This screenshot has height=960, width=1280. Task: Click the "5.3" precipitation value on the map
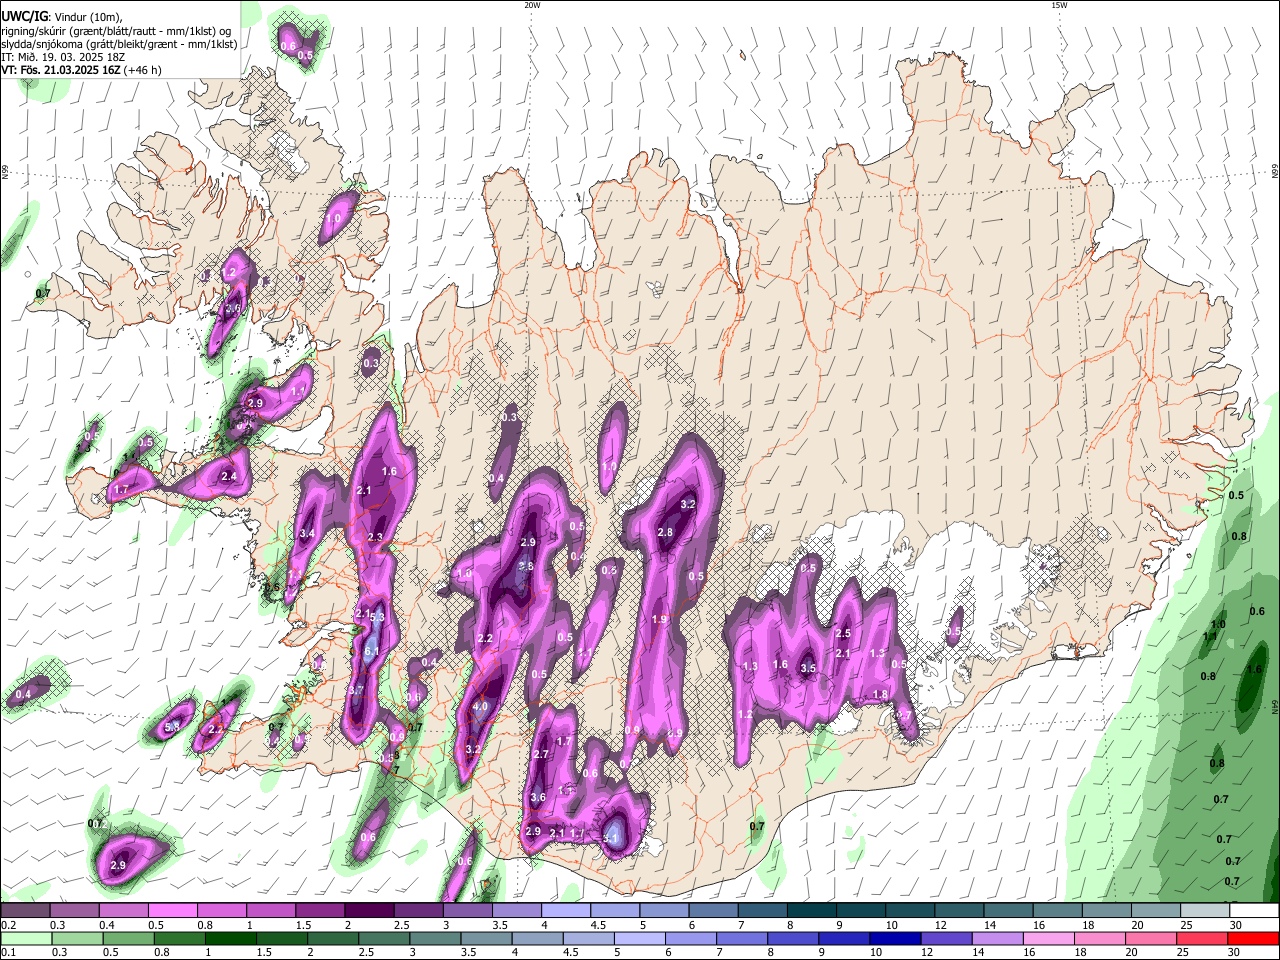[x=377, y=618]
